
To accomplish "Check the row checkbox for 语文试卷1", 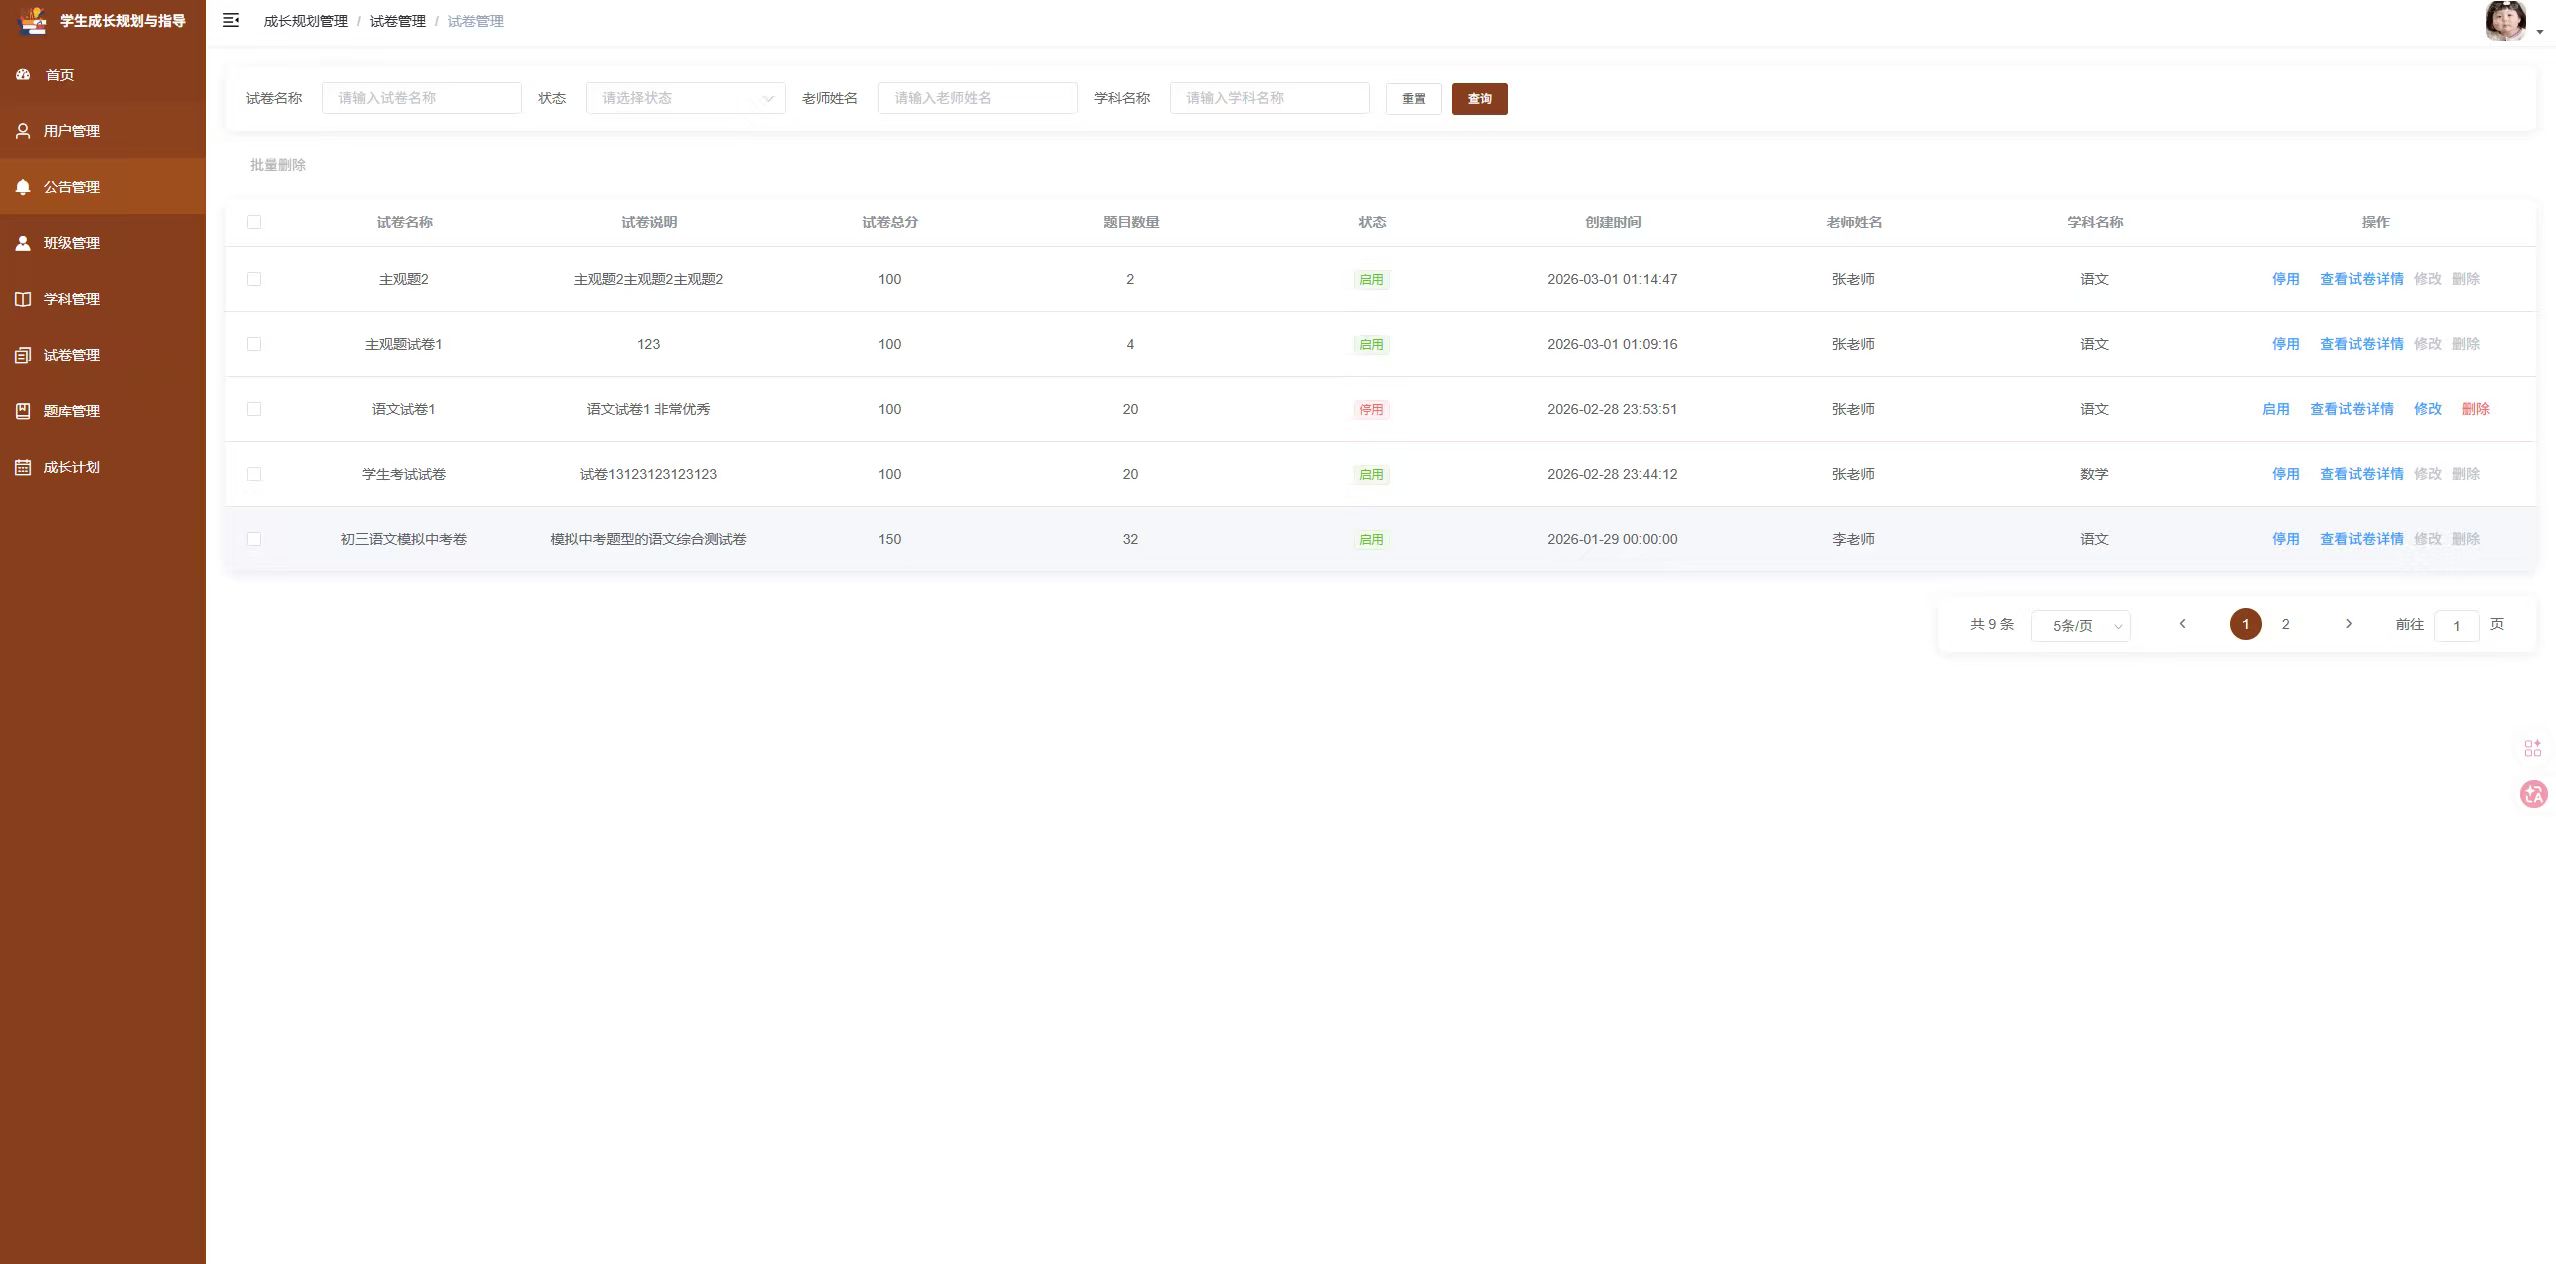I will pos(254,409).
